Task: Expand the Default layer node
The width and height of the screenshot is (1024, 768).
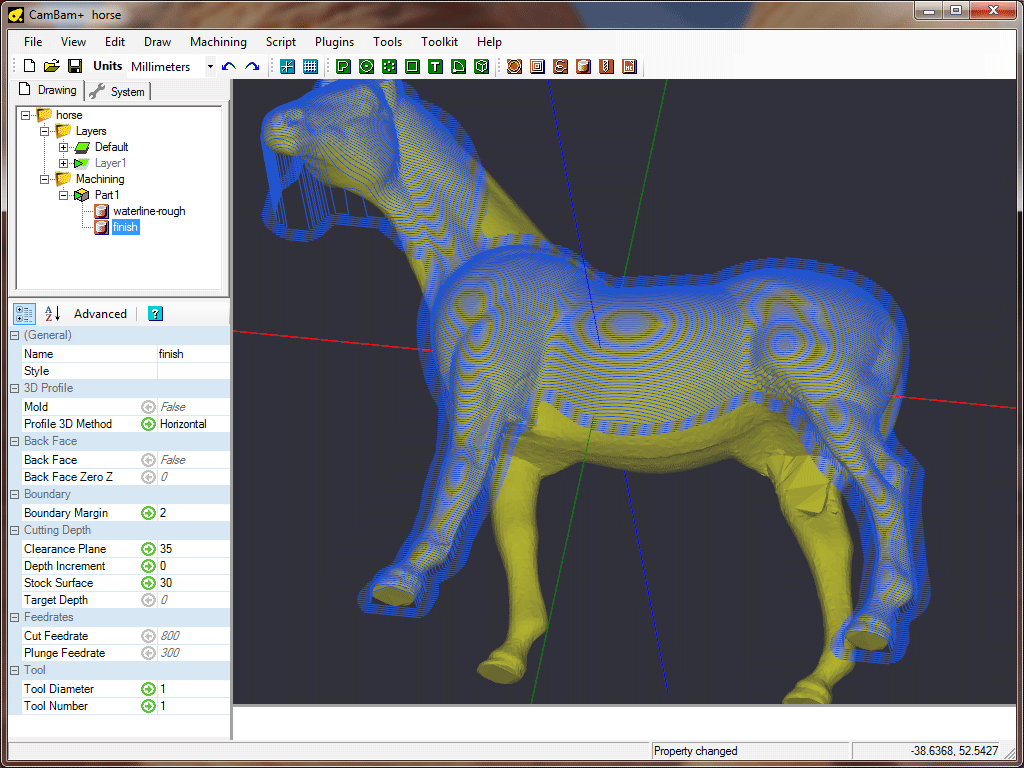Action: (x=64, y=147)
